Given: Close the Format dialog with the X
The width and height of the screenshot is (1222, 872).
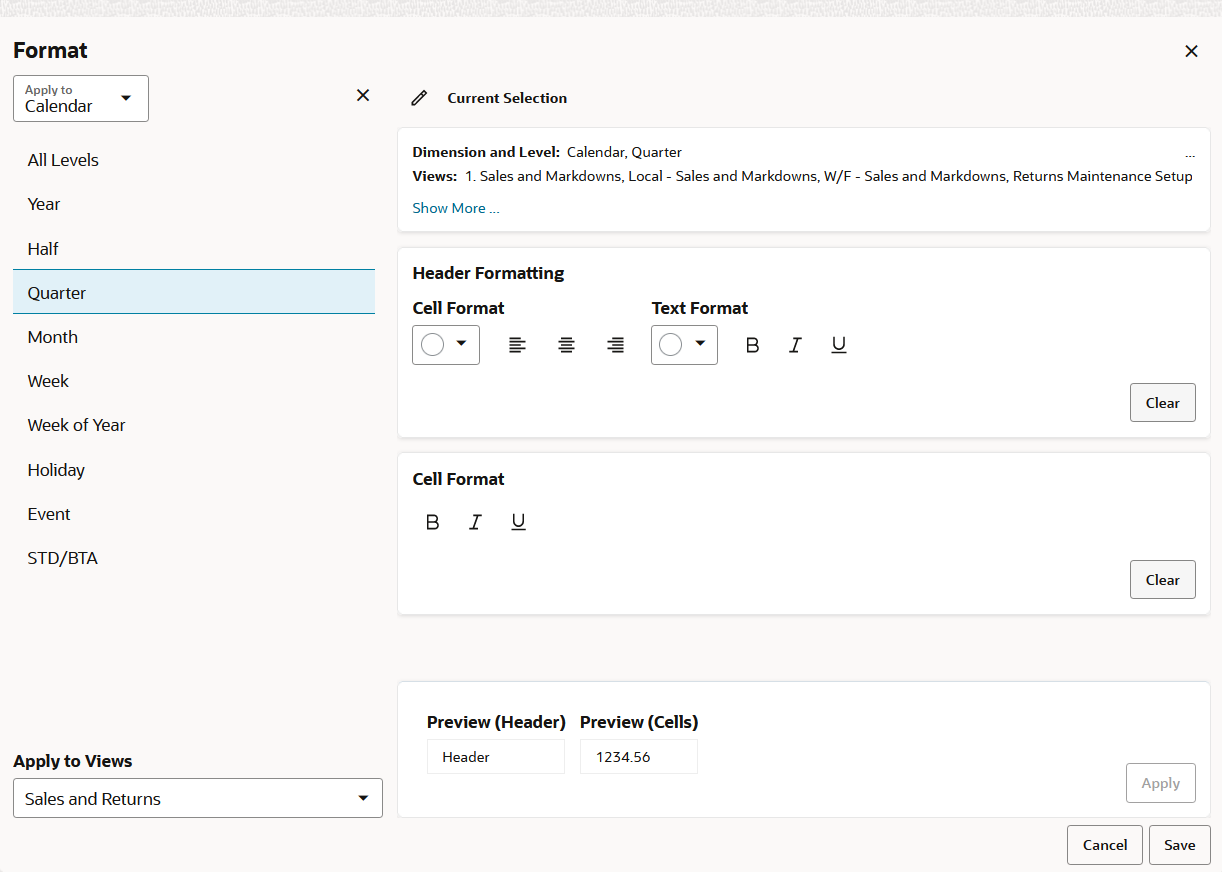Looking at the screenshot, I should pos(1191,51).
